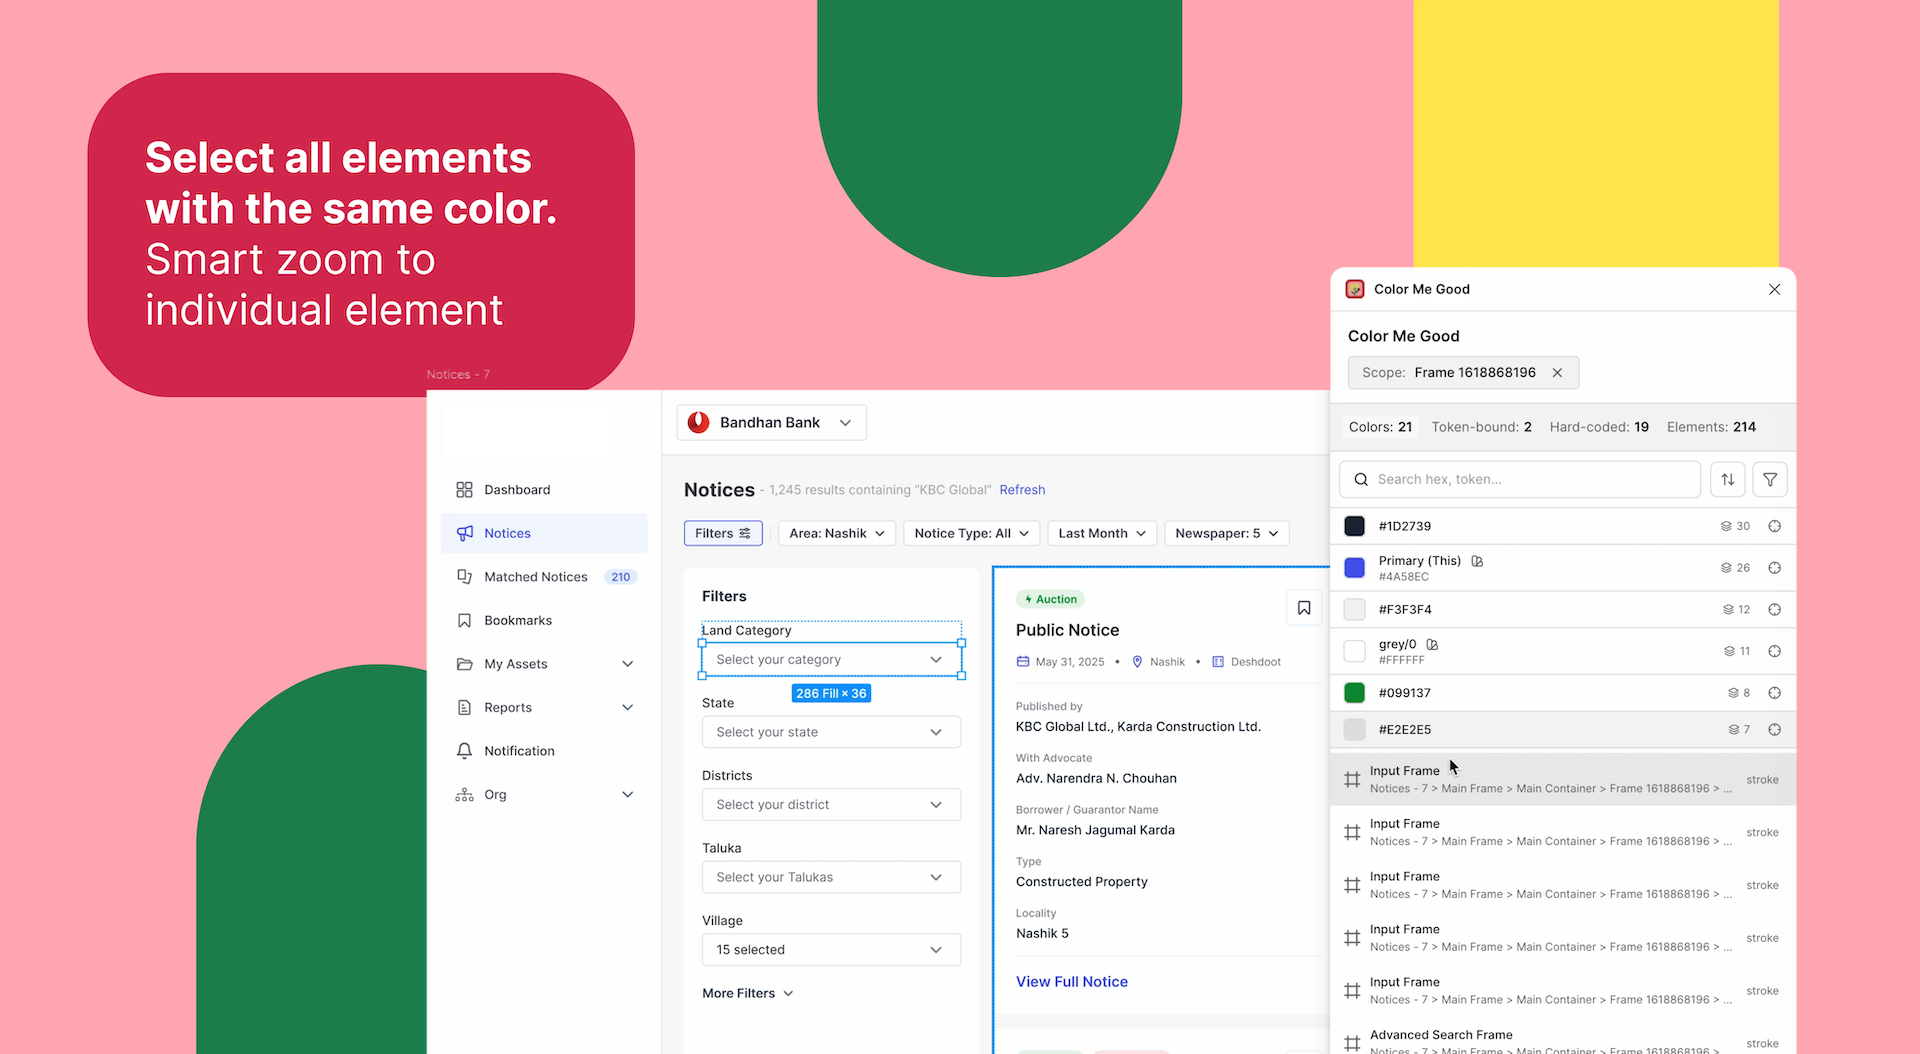1920x1054 pixels.
Task: Click Org hierarchy icon
Action: [x=464, y=795]
